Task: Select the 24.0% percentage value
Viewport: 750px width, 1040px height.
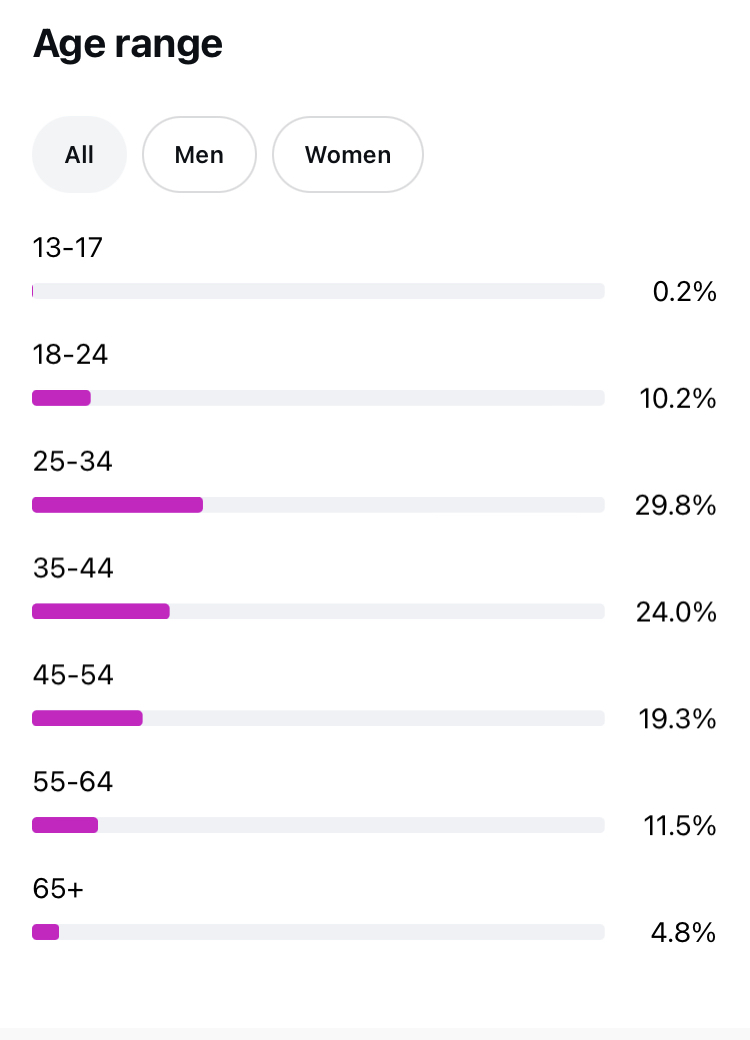Action: (x=676, y=612)
